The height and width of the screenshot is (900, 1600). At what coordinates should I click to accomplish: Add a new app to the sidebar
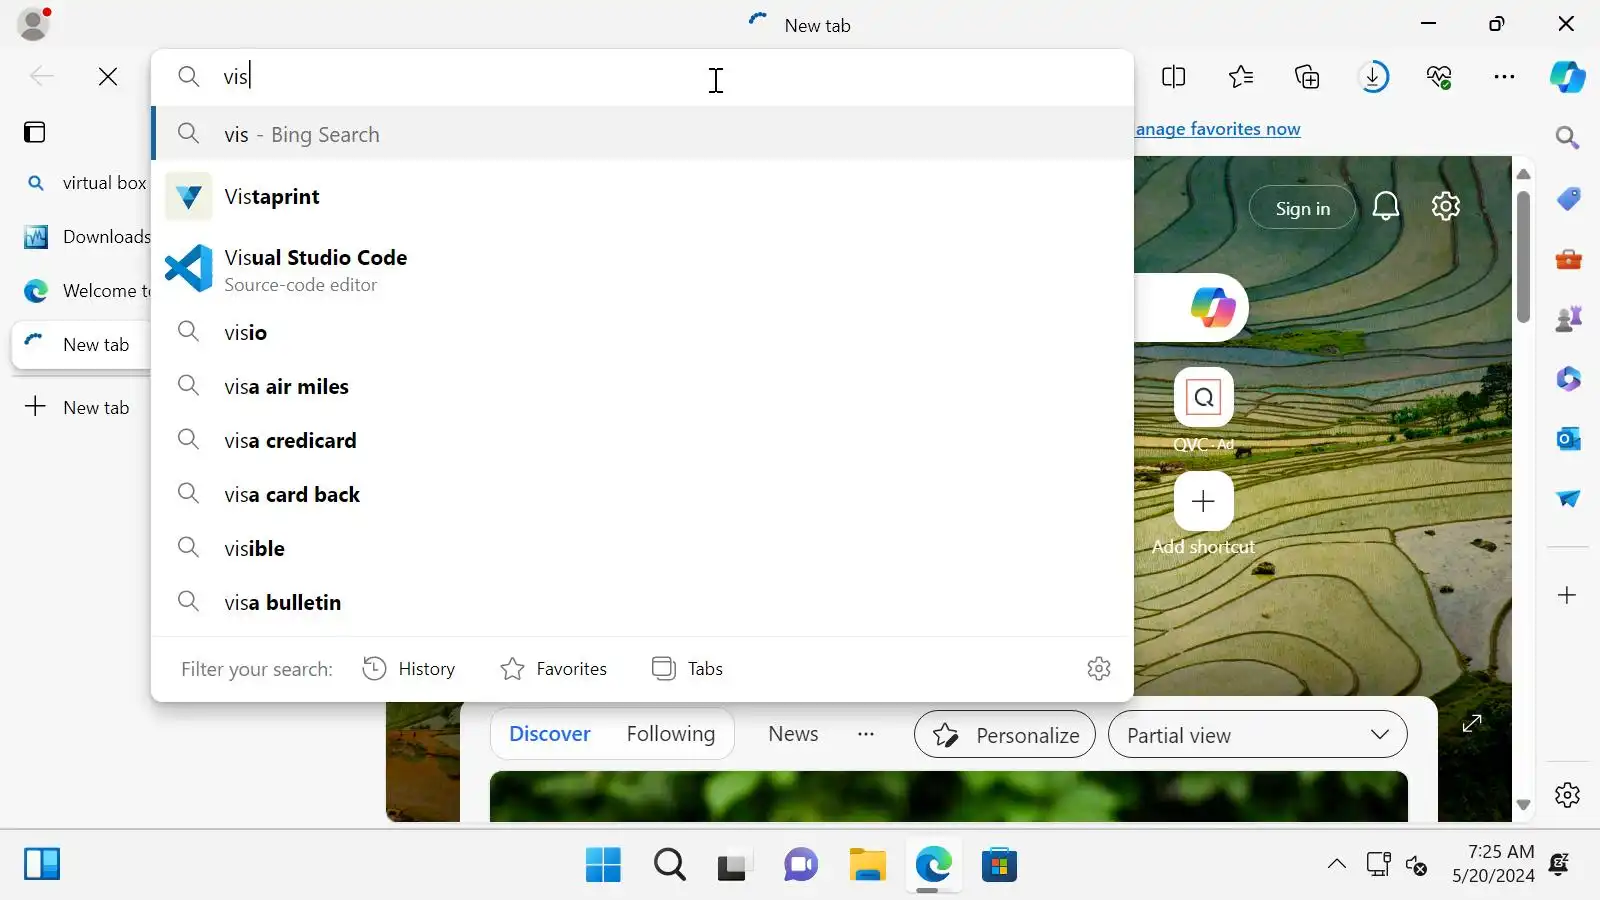(x=1567, y=595)
